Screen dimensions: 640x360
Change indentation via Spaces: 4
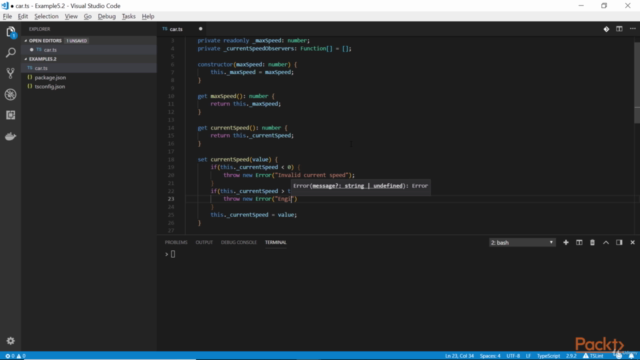490,356
